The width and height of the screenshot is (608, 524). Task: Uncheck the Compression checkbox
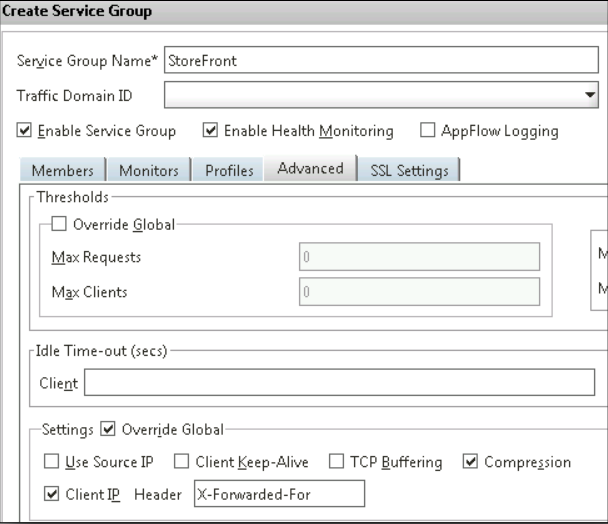point(471,462)
